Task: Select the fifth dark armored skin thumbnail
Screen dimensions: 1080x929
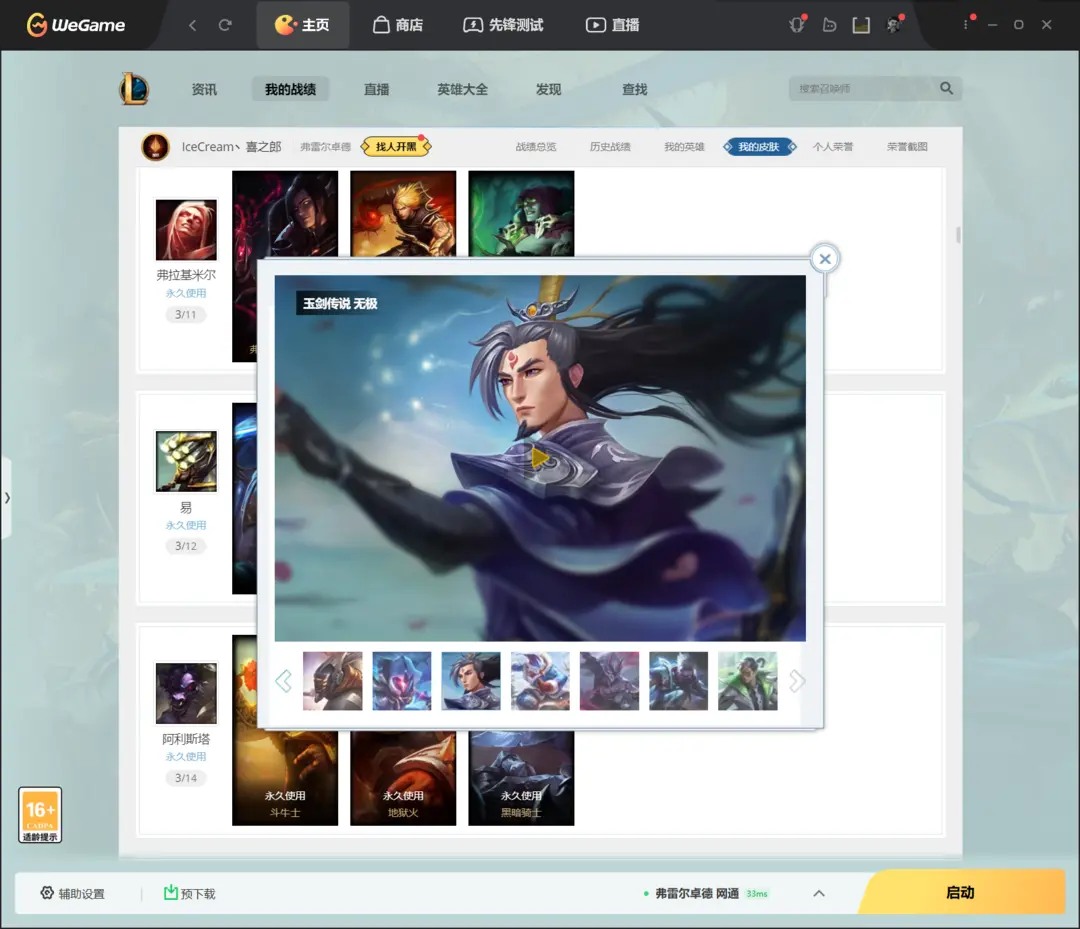Action: pos(610,681)
